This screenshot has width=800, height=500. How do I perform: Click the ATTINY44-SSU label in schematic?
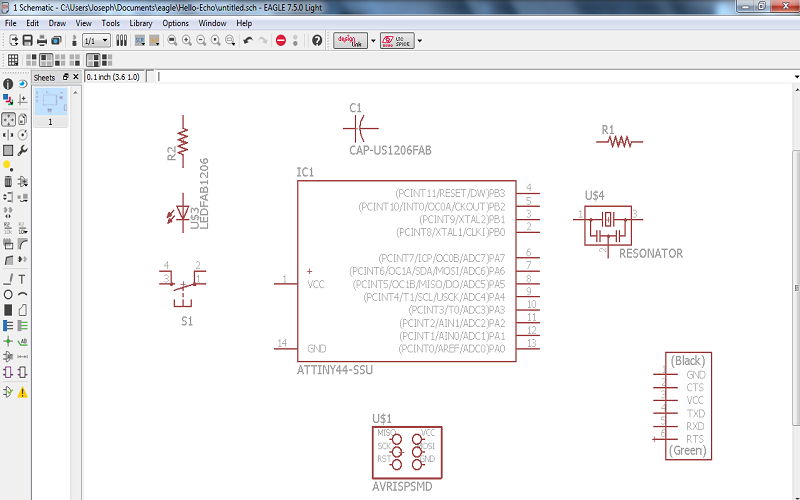(x=335, y=370)
